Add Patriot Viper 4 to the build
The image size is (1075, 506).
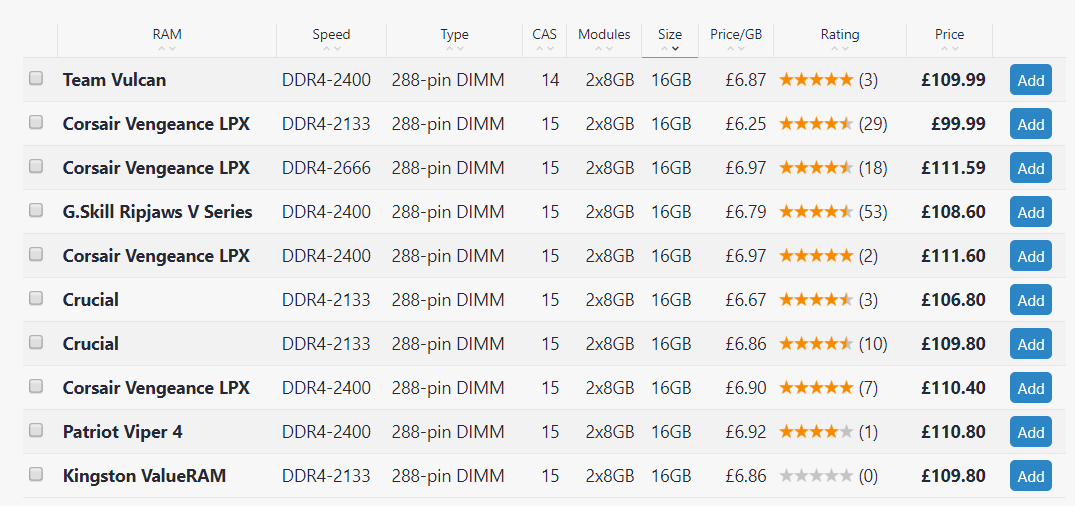[x=1030, y=432]
